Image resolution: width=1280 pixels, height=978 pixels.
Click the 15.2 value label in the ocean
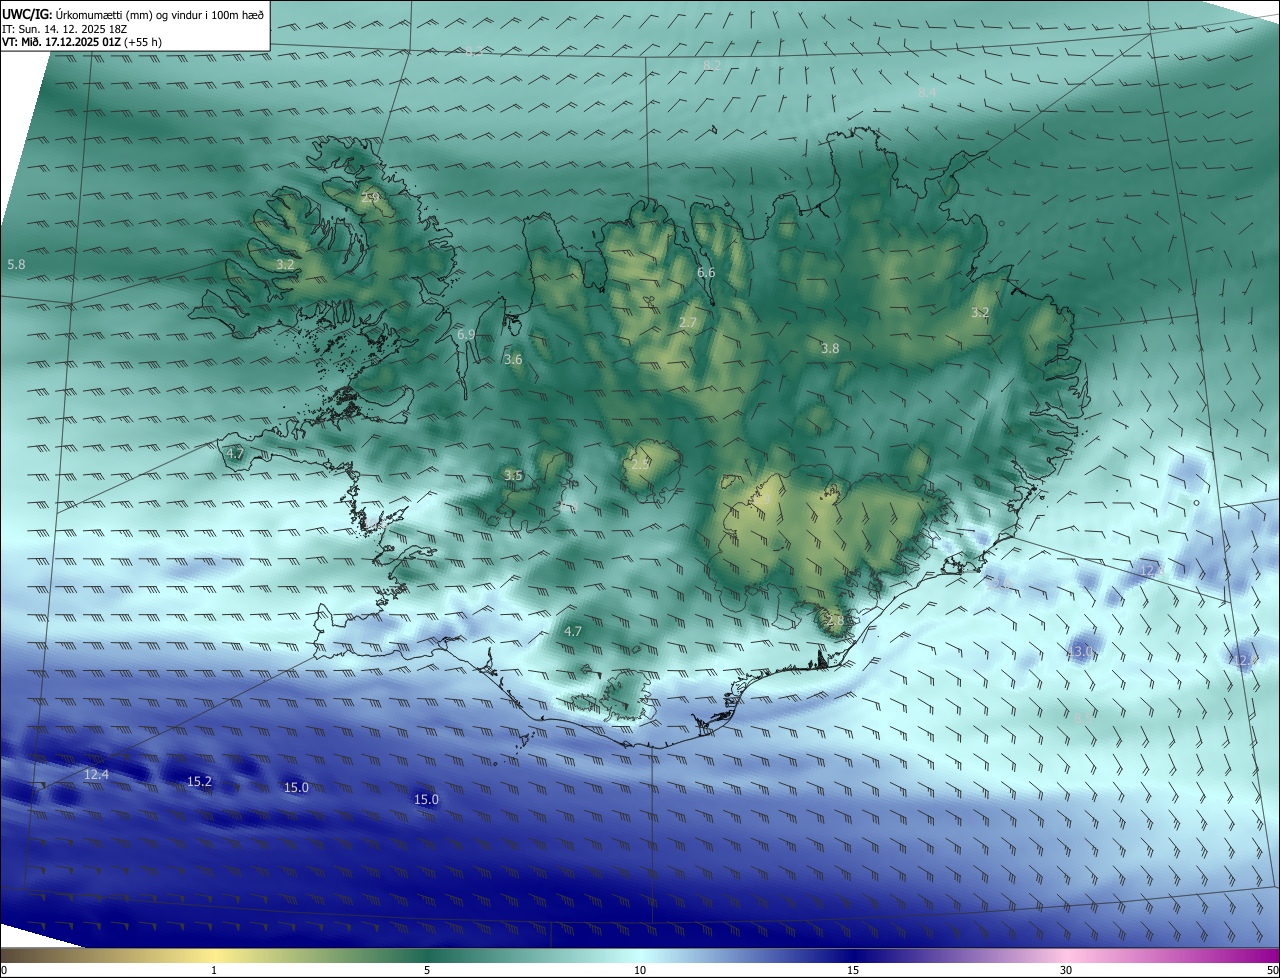point(200,782)
